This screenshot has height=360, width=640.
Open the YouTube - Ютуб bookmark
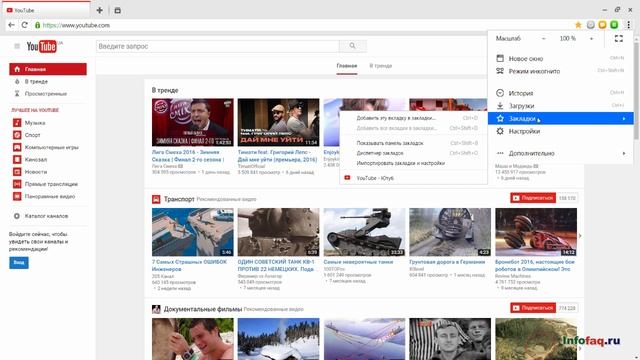413,178
